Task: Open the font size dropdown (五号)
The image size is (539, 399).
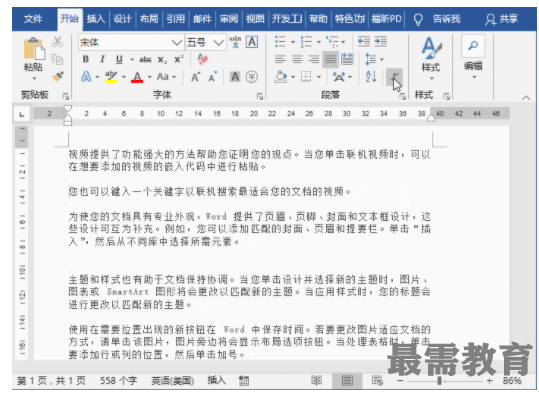Action: [x=218, y=42]
